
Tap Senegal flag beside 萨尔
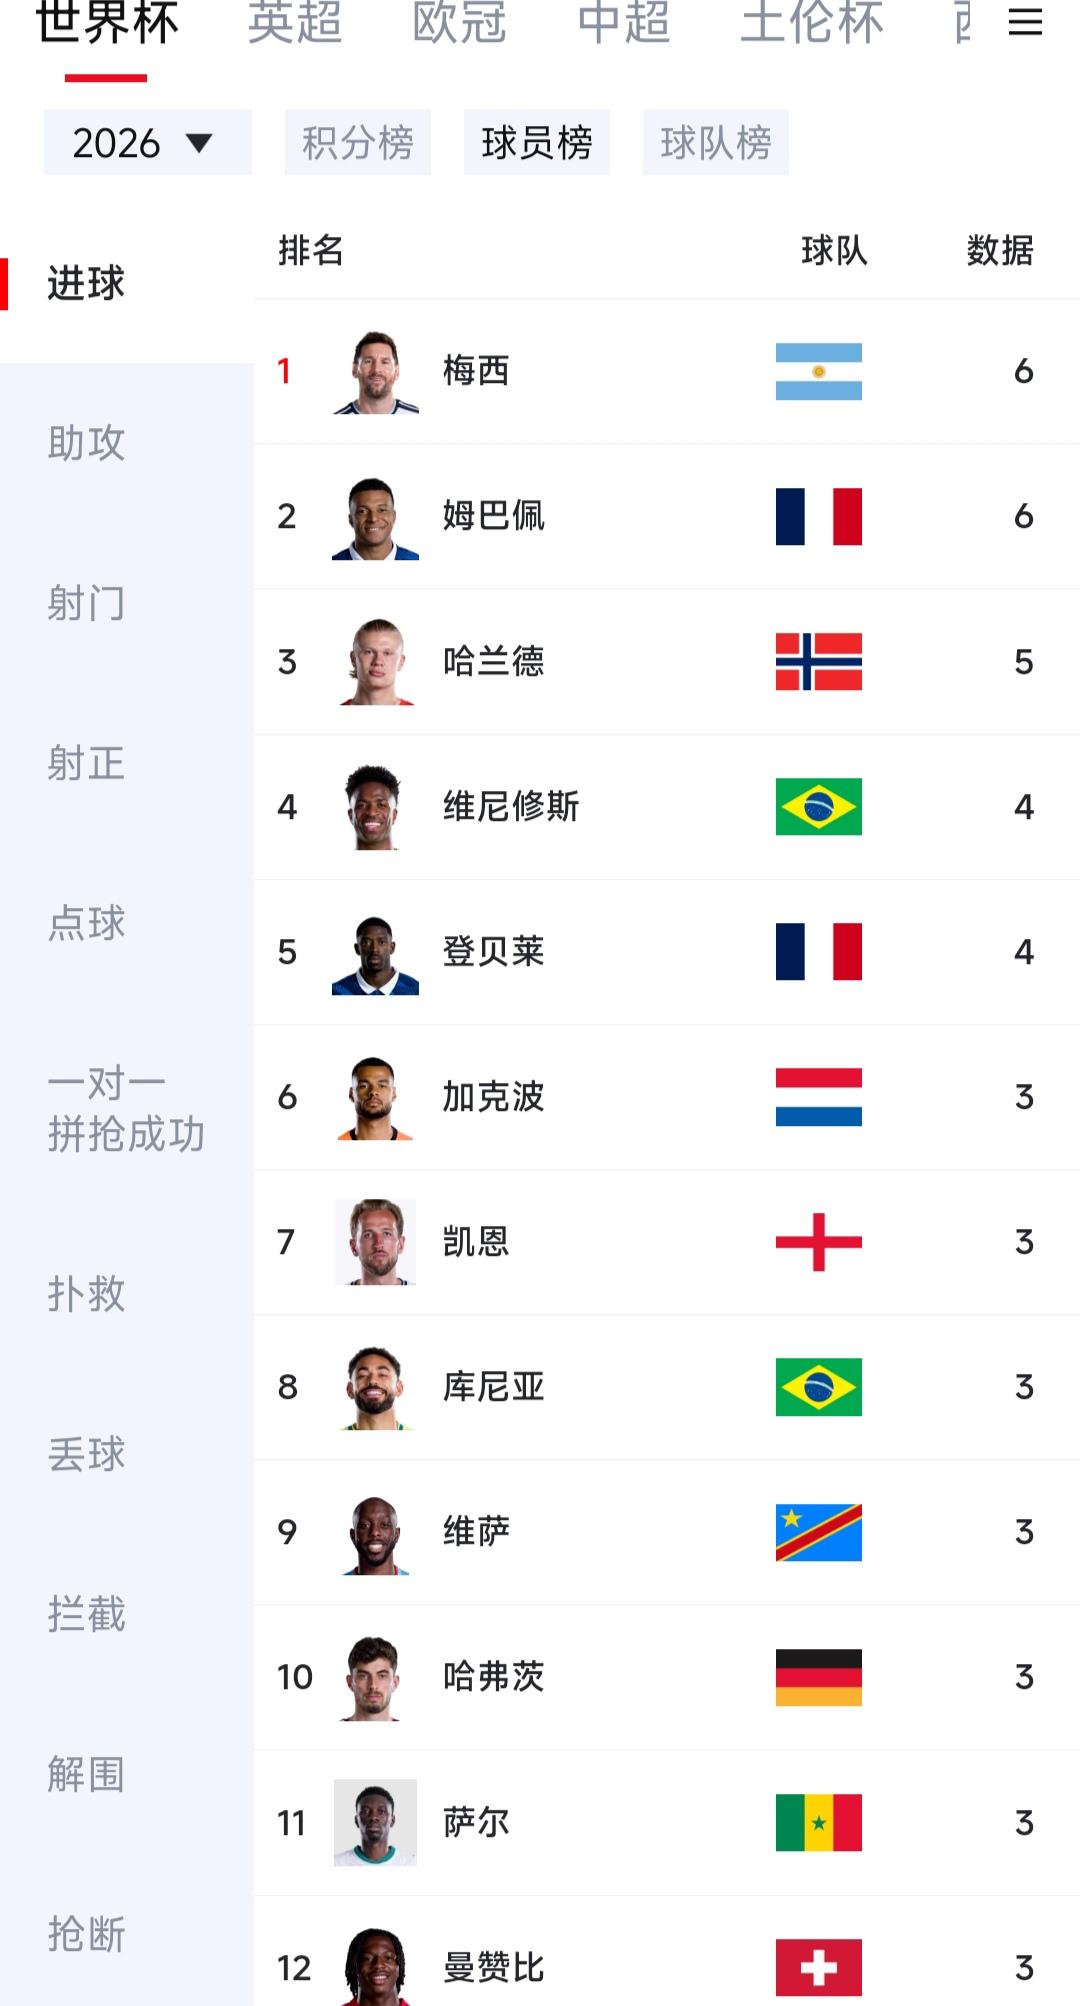818,1822
